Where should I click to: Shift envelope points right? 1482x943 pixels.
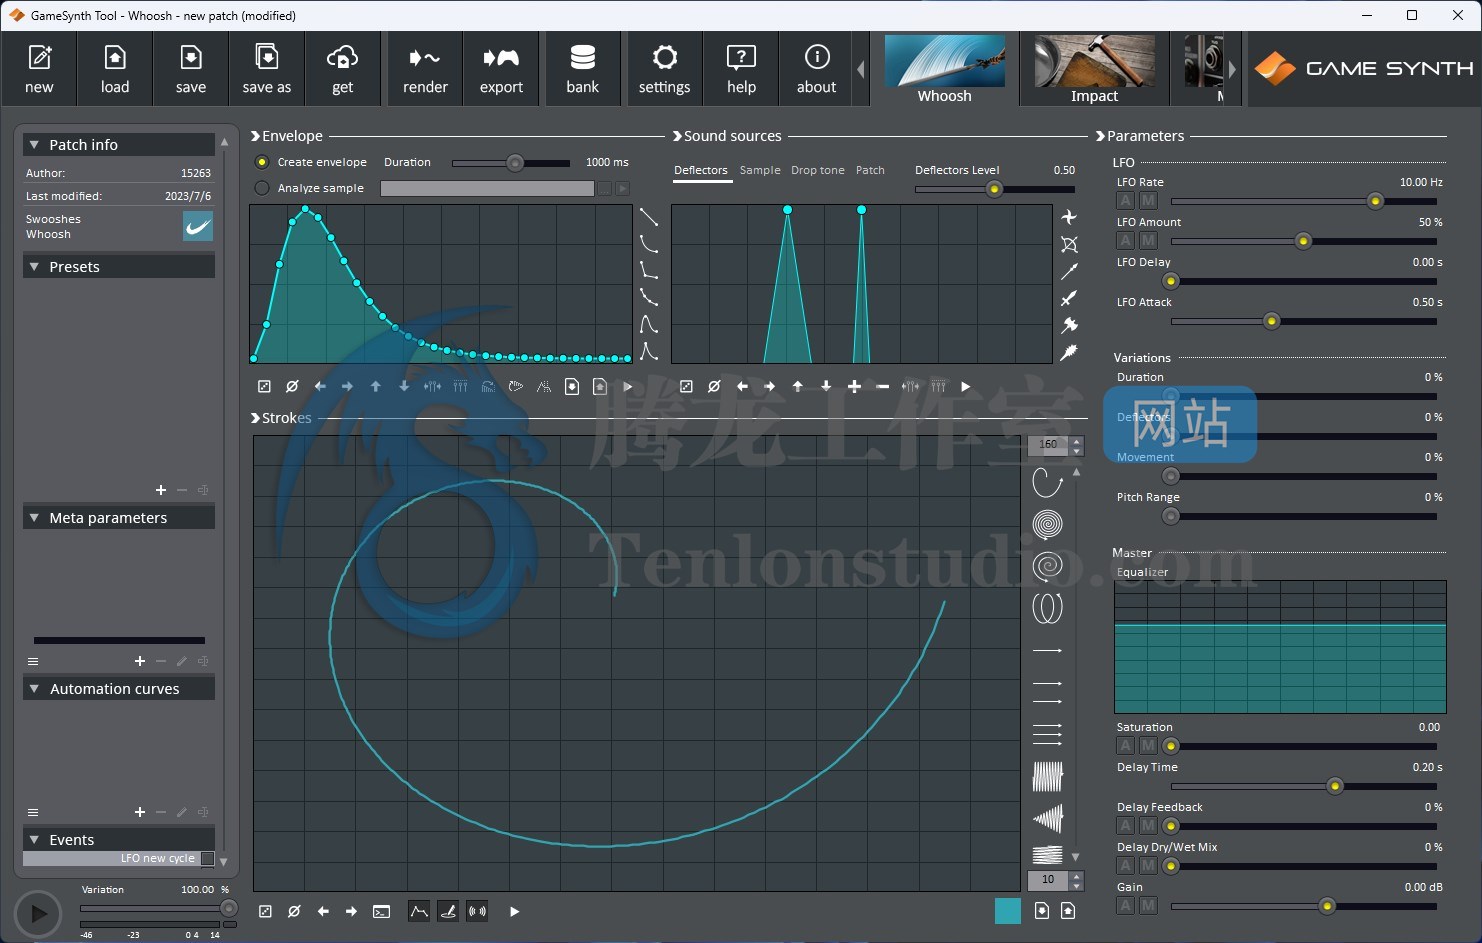[347, 387]
